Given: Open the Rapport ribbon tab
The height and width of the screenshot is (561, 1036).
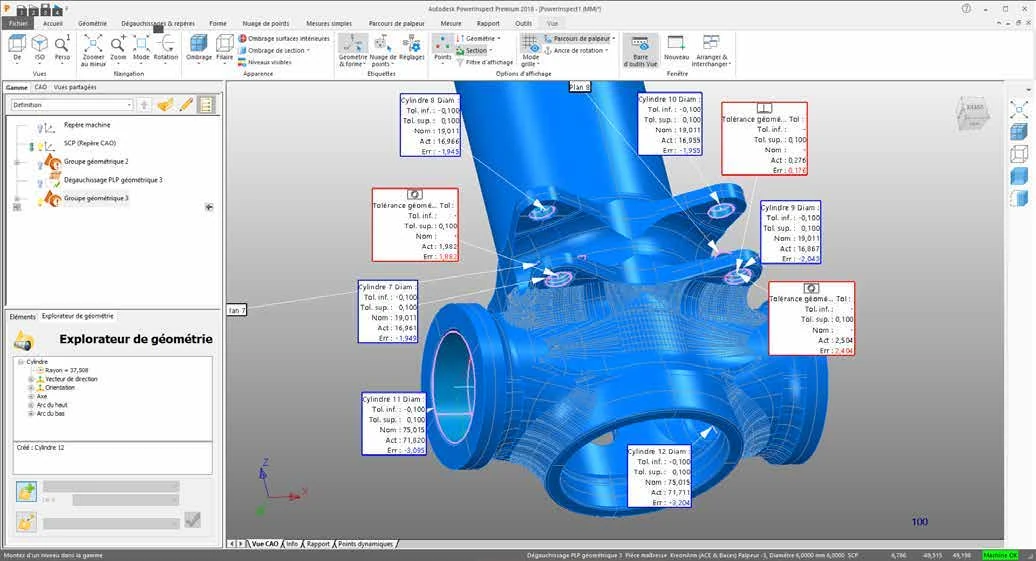Looking at the screenshot, I should [x=488, y=23].
